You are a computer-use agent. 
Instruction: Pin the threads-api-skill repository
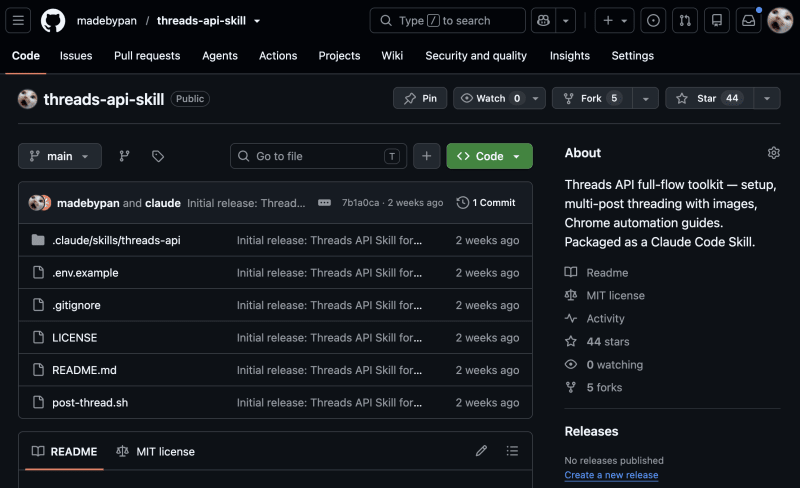point(420,98)
